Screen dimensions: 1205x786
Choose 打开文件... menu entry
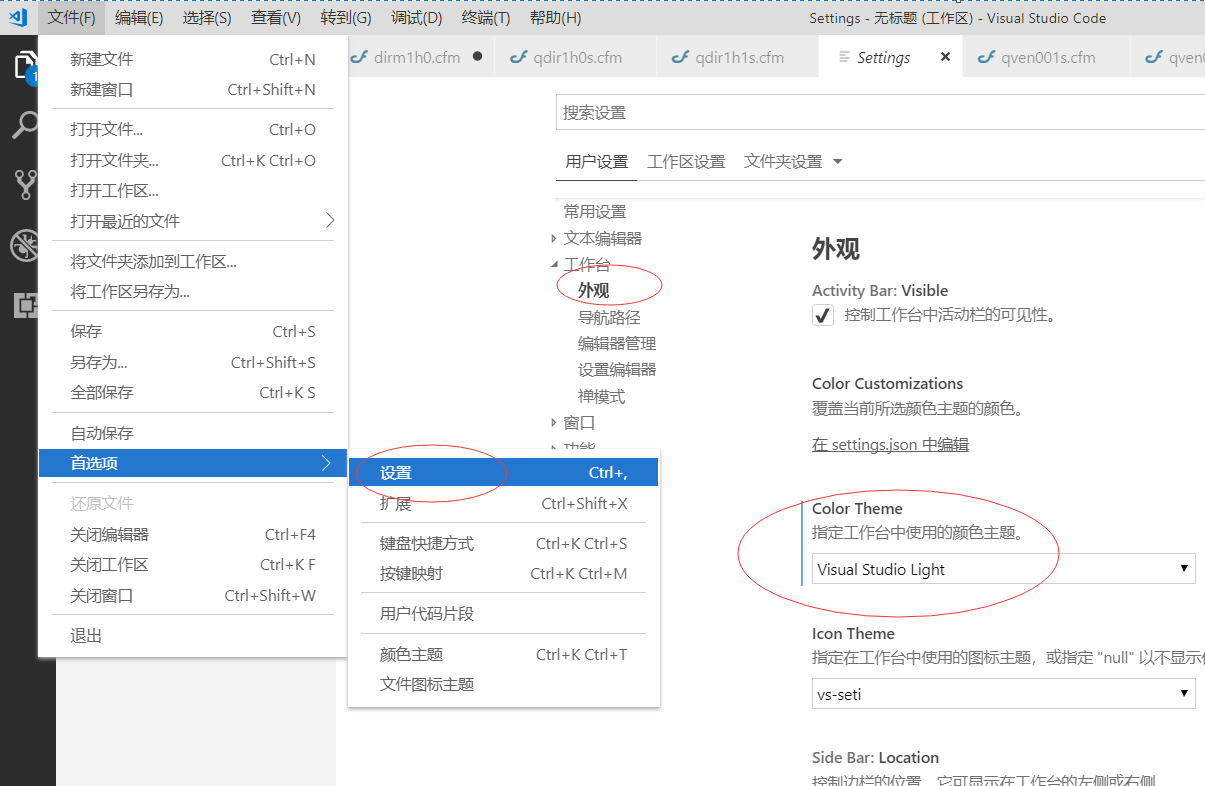(x=193, y=129)
